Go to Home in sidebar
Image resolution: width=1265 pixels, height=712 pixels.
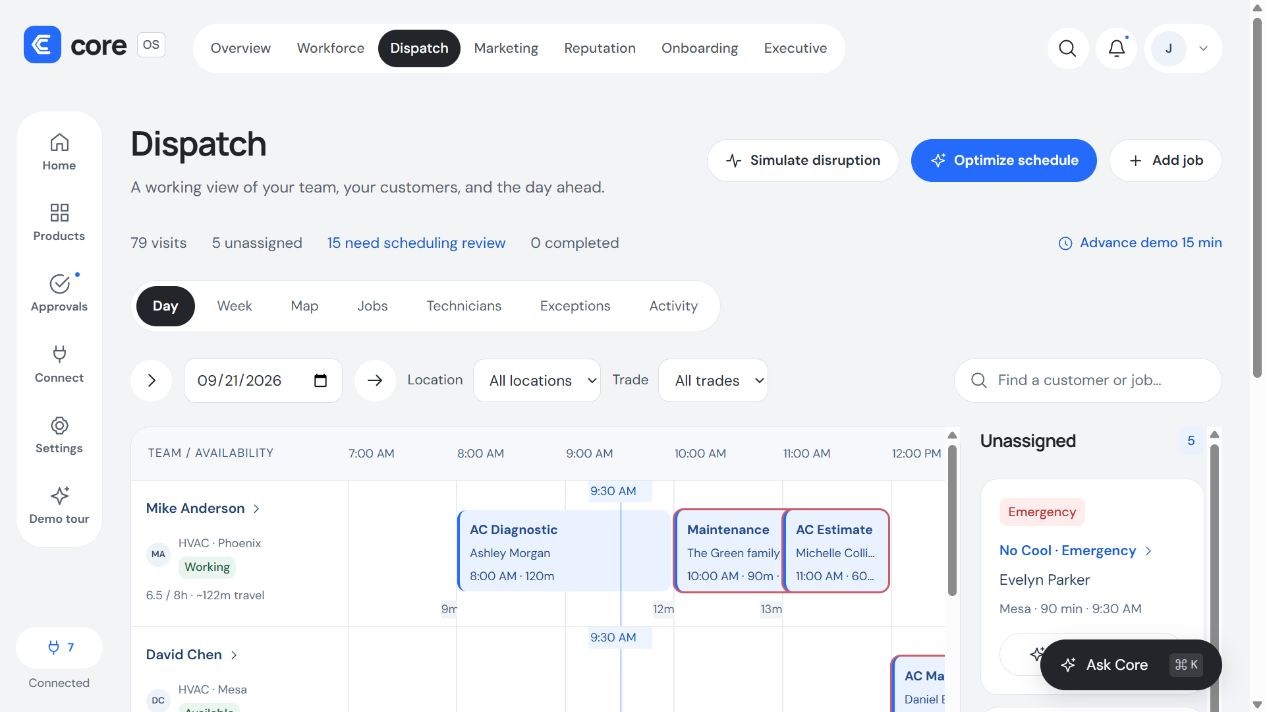coord(59,152)
